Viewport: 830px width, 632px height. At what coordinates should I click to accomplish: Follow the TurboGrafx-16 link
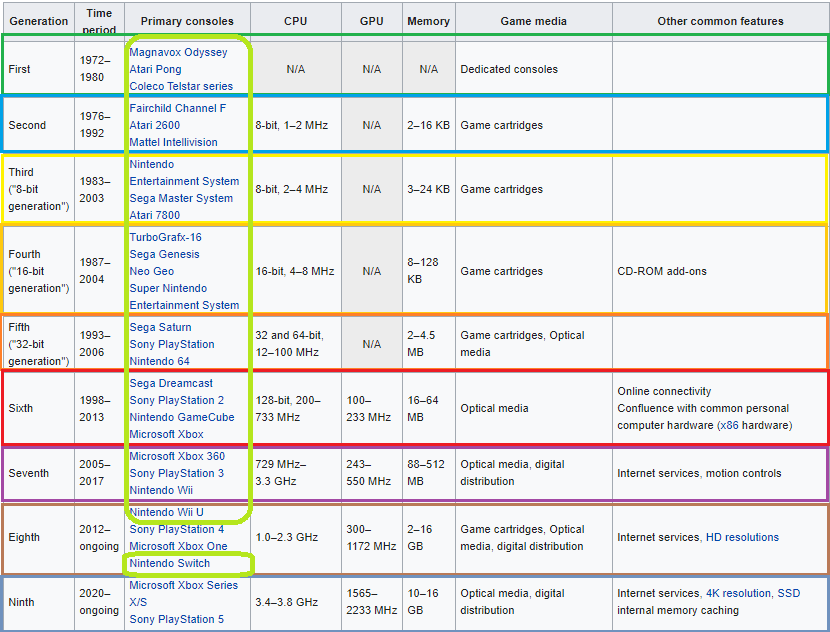[x=165, y=237]
